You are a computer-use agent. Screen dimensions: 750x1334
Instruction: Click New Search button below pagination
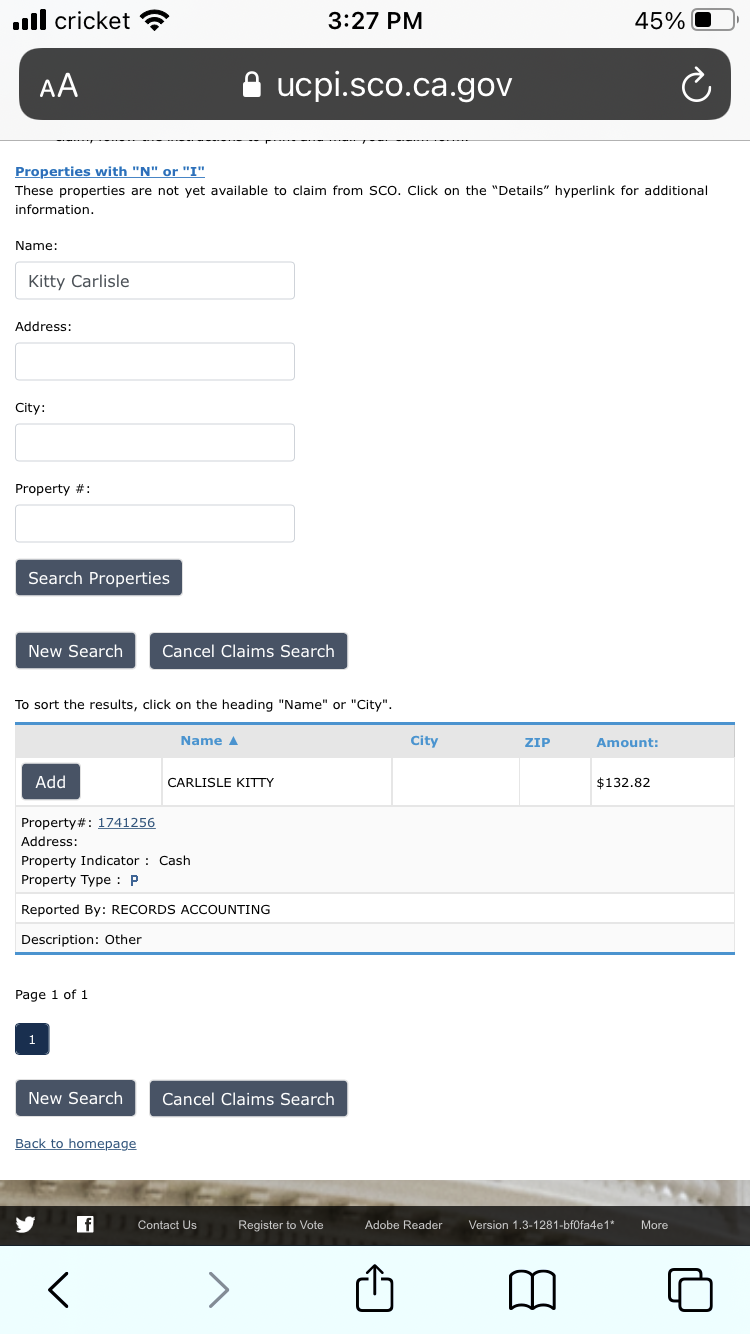point(75,1098)
